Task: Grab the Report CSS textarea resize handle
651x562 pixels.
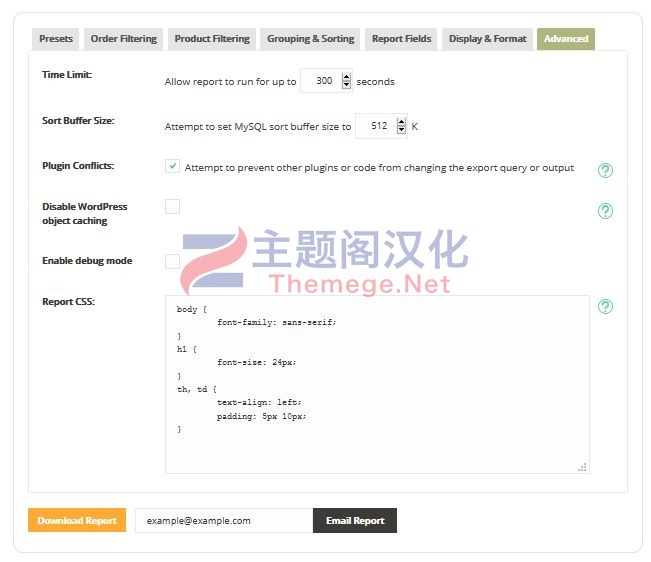Action: tap(582, 467)
